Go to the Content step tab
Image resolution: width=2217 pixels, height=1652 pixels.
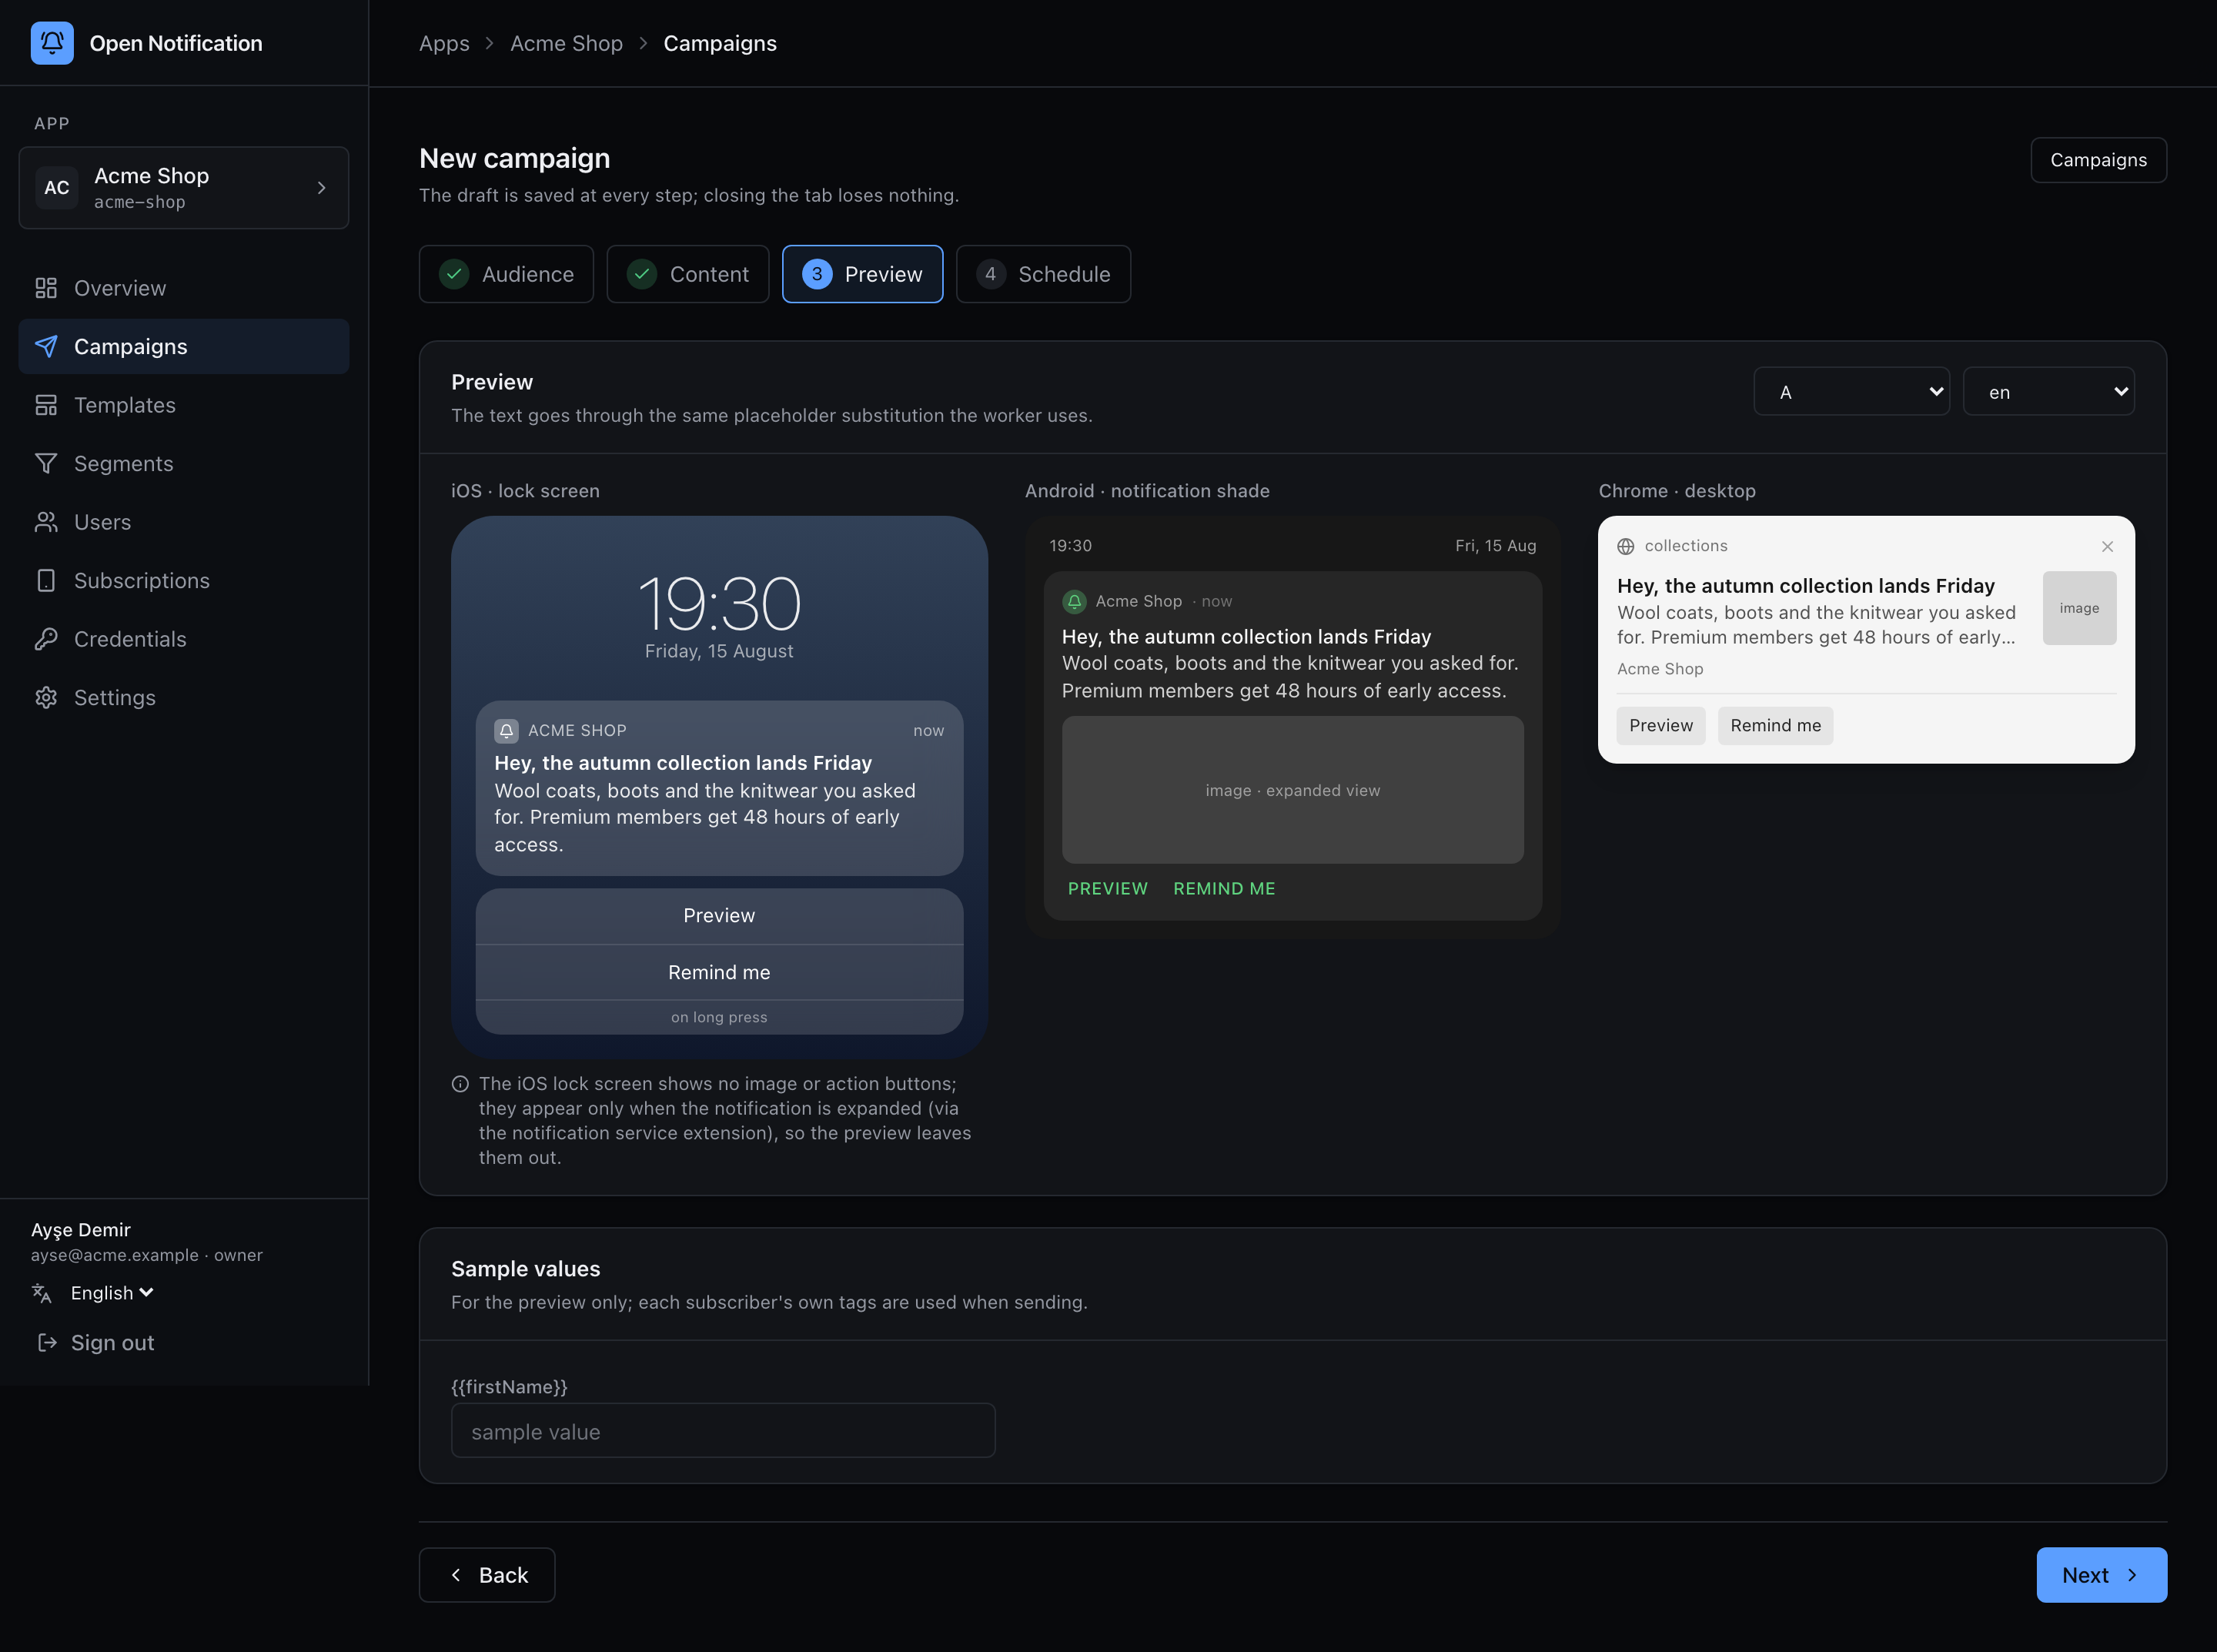pos(688,274)
